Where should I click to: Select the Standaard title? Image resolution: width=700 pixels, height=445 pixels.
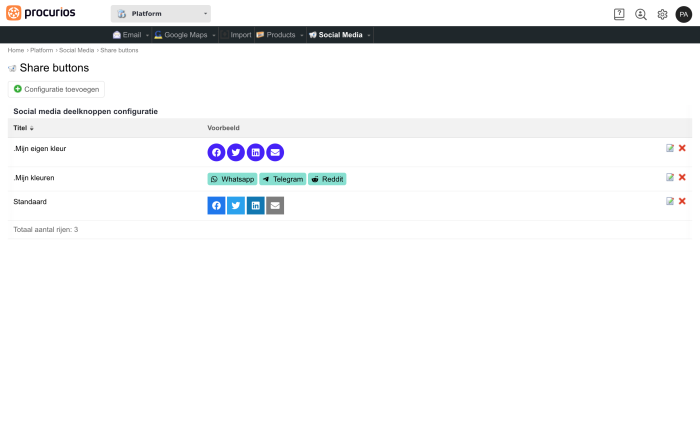click(30, 202)
